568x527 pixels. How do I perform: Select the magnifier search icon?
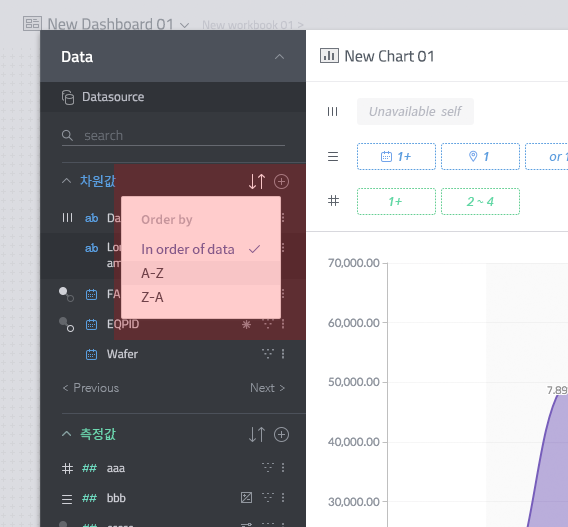coord(67,135)
